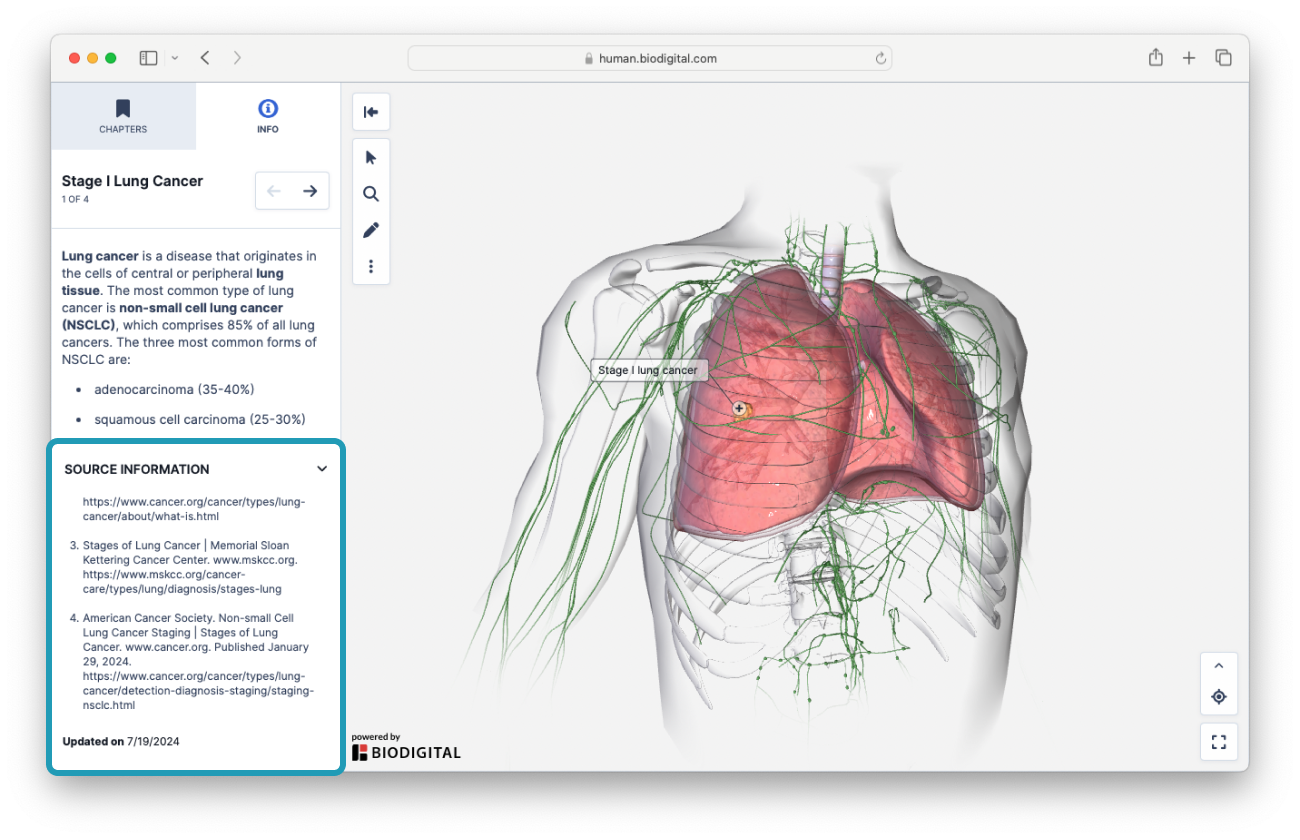Open the sidebar dropdown arrow in Safari
This screenshot has height=840, width=1300.
click(x=175, y=58)
